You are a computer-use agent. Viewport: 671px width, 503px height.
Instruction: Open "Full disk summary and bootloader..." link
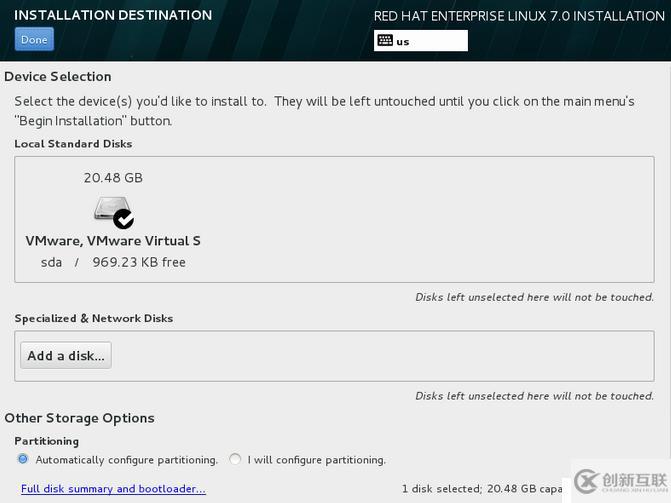(x=113, y=489)
